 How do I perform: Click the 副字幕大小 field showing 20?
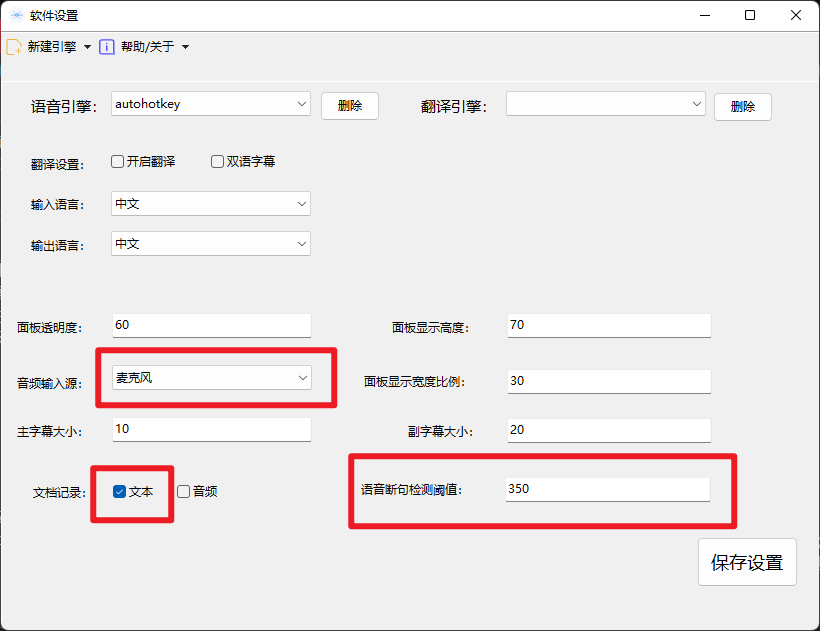pyautogui.click(x=609, y=430)
